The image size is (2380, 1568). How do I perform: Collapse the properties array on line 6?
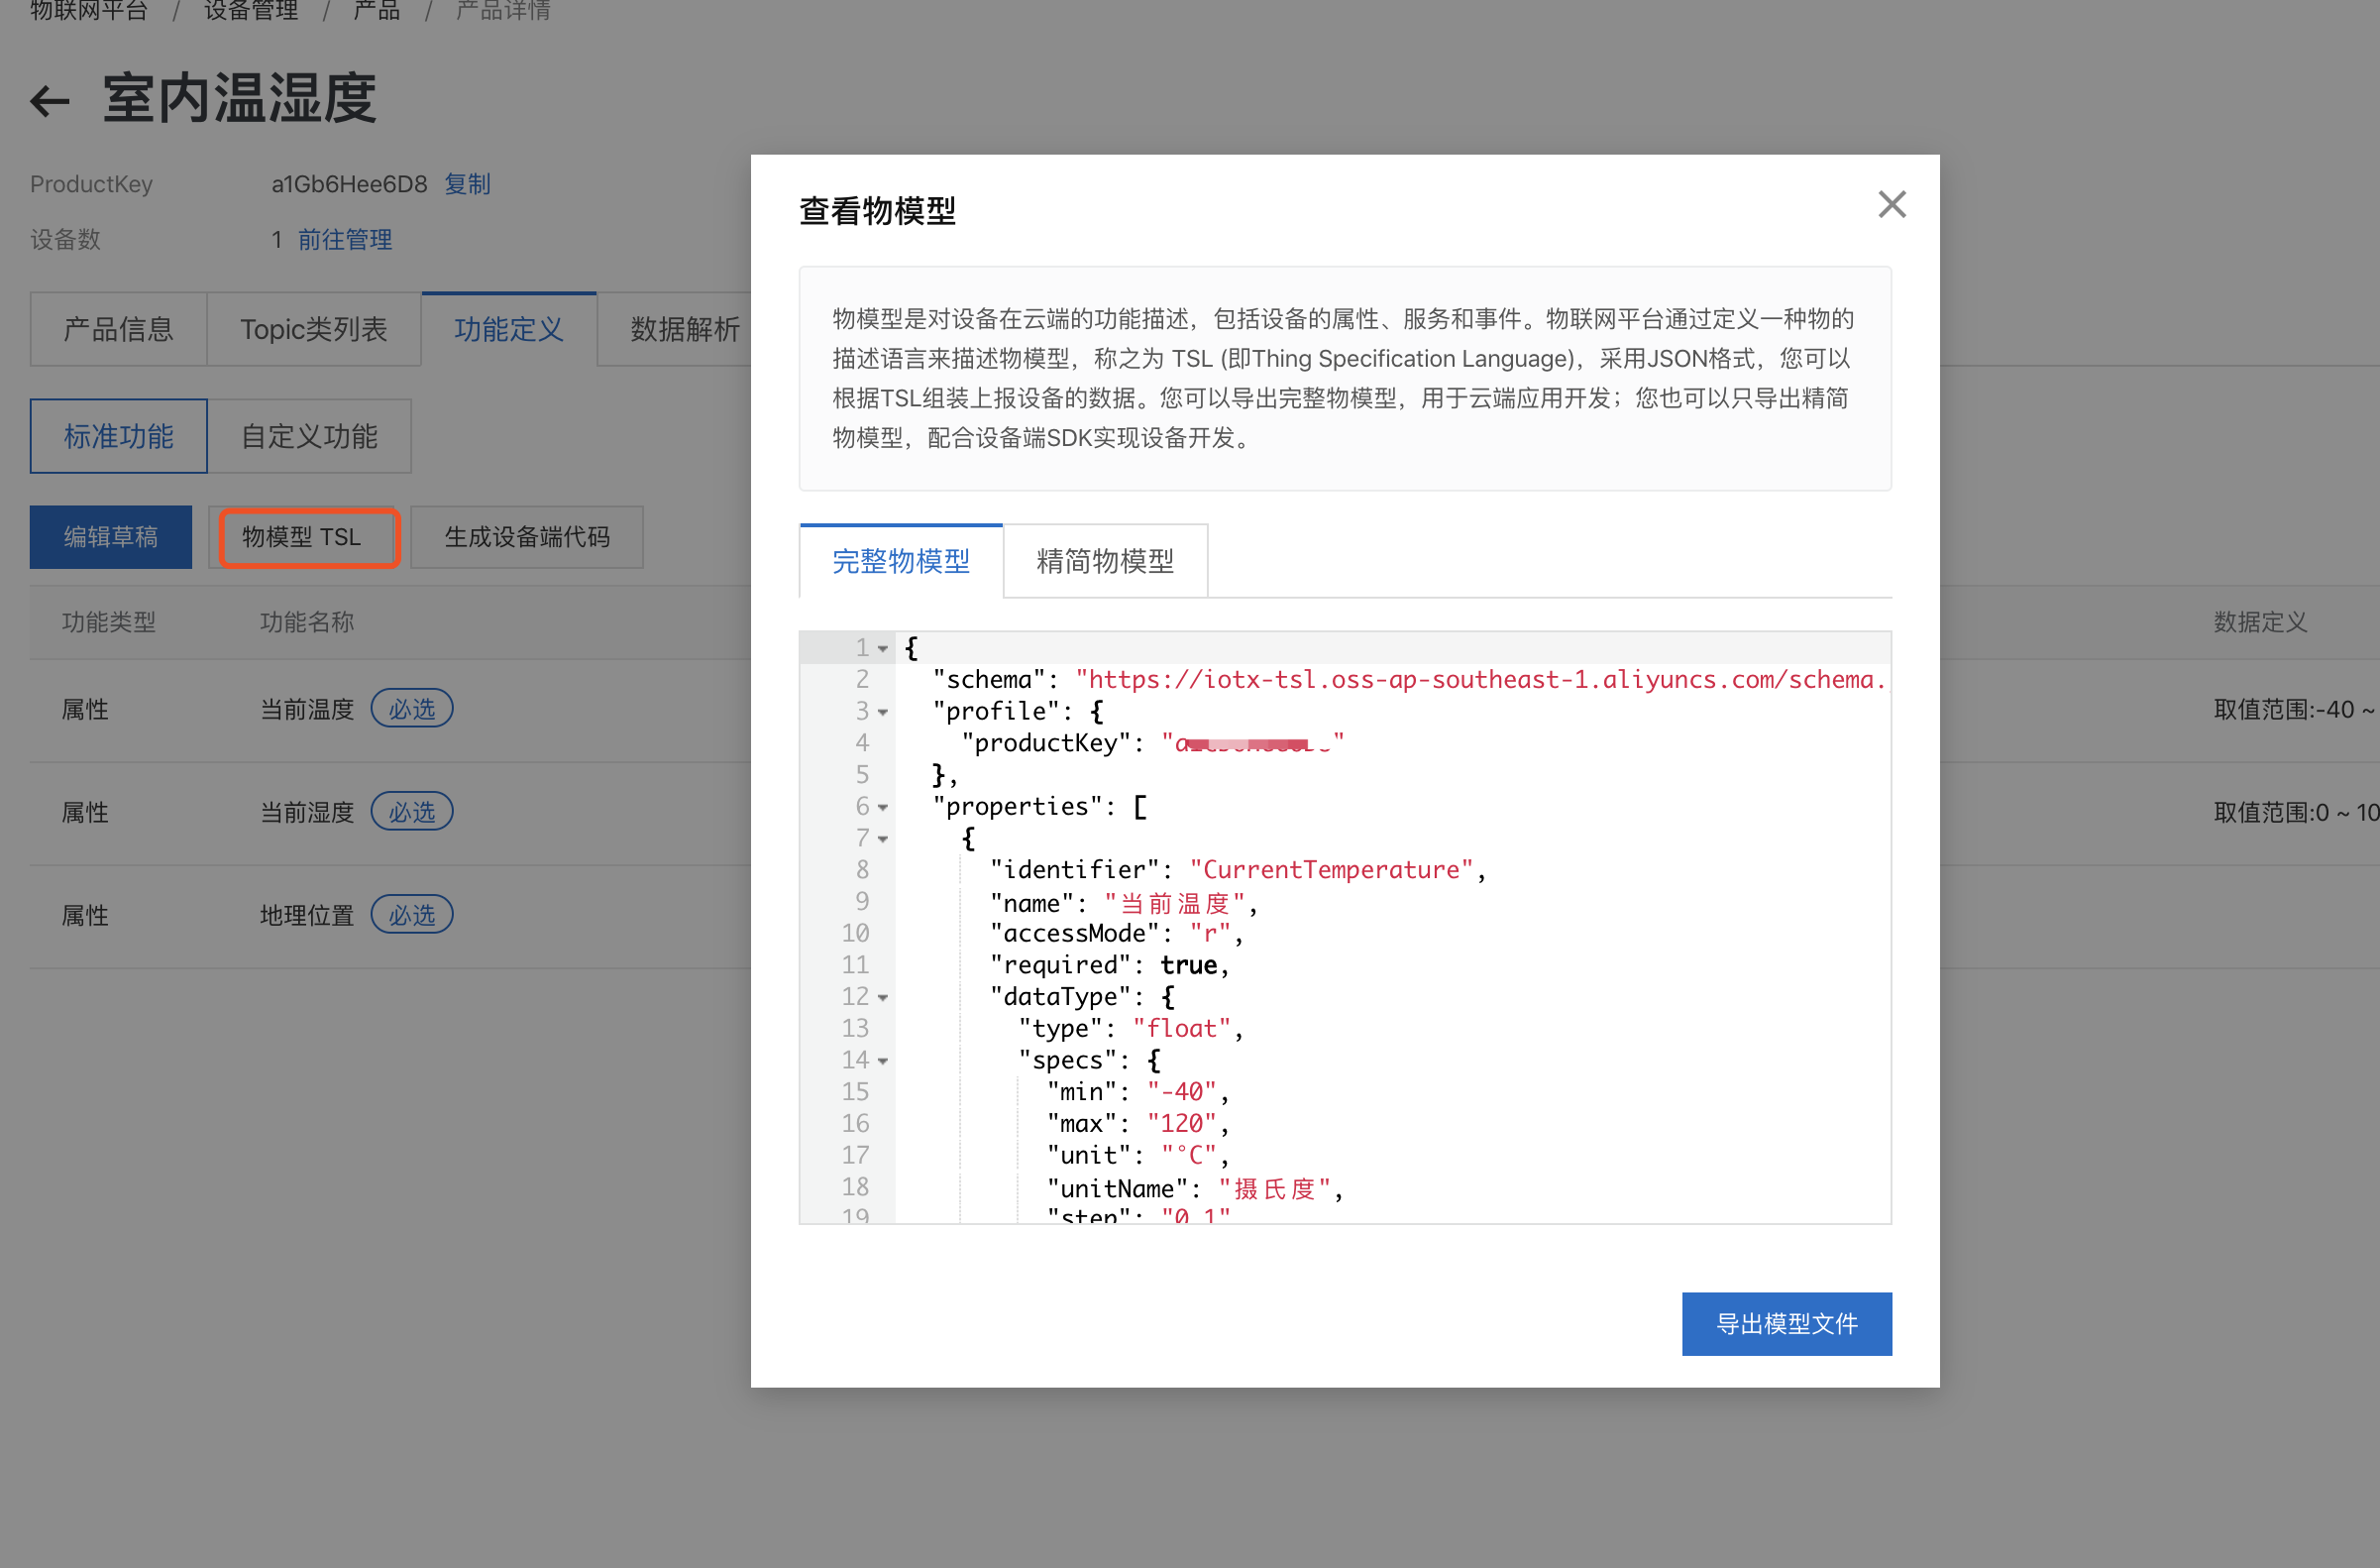click(x=883, y=806)
